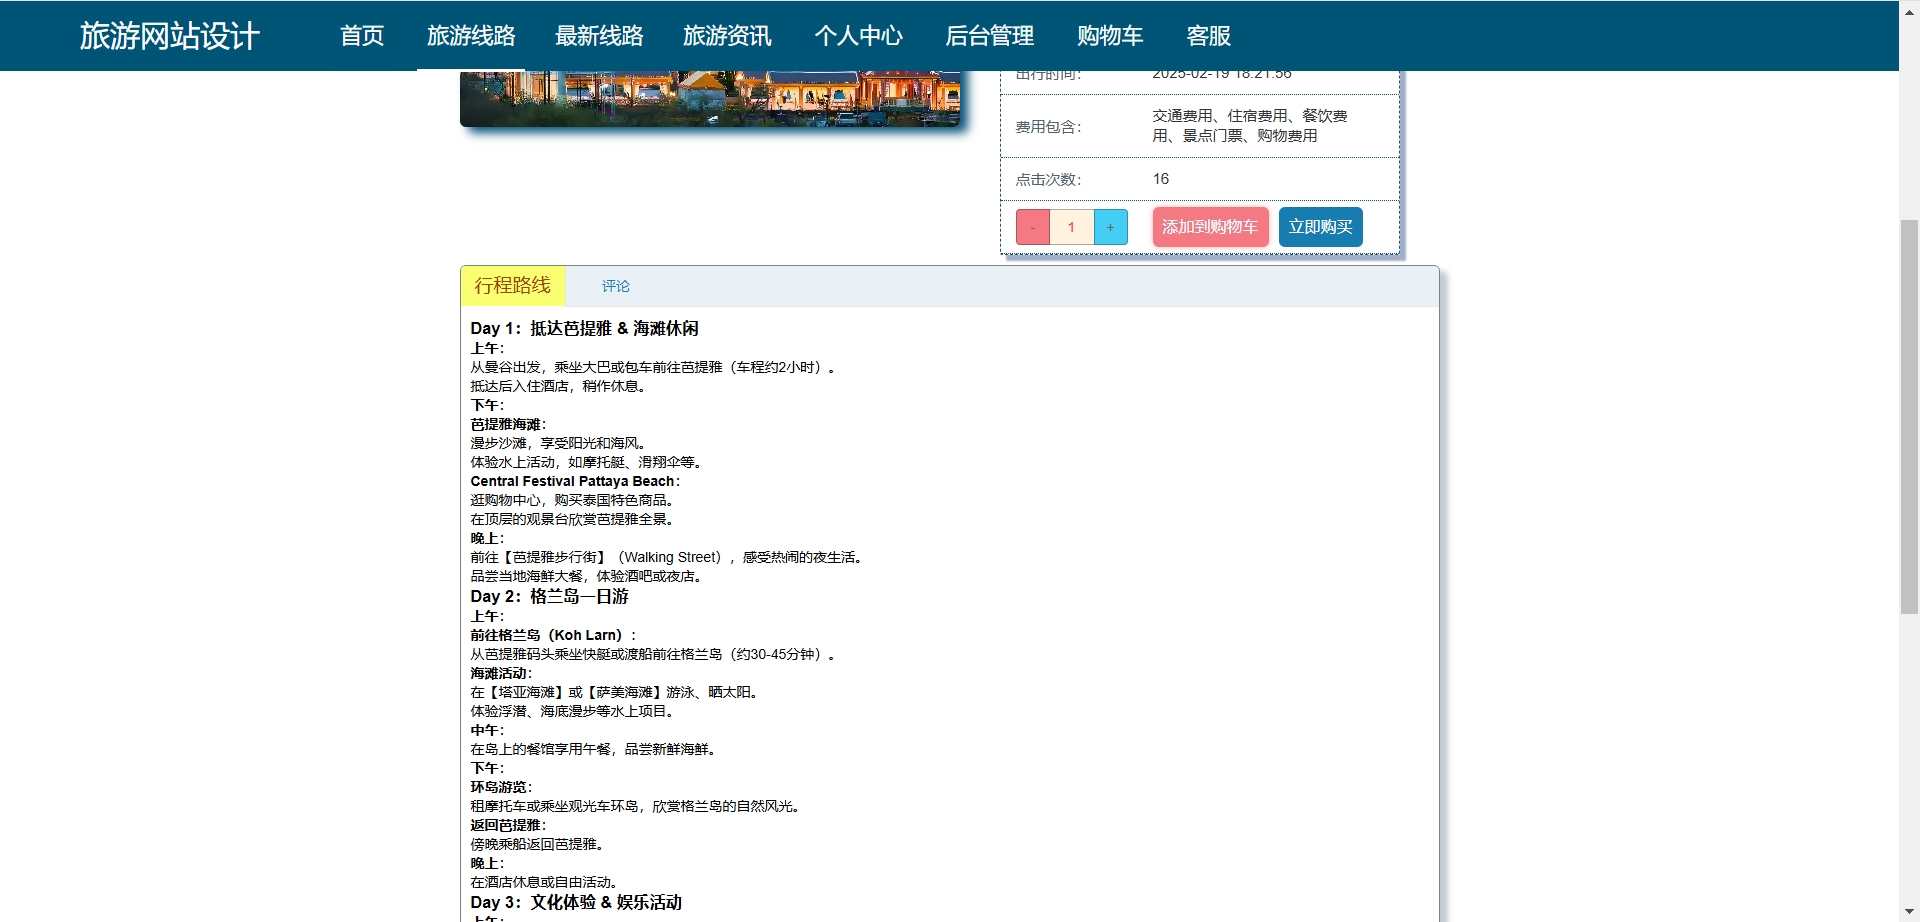
Task: Switch to the 行程路线 tab
Action: pos(512,285)
